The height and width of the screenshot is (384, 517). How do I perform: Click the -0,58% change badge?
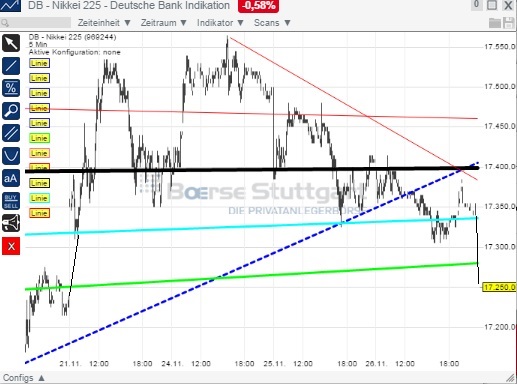(x=258, y=6)
